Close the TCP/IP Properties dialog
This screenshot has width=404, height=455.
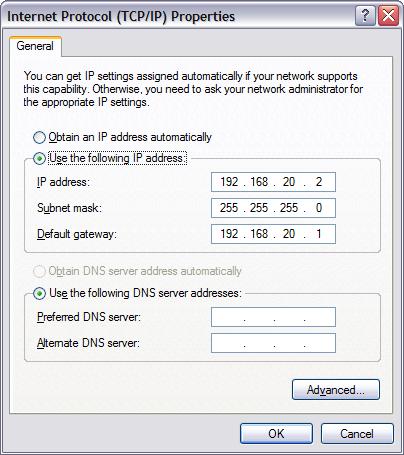point(388,15)
